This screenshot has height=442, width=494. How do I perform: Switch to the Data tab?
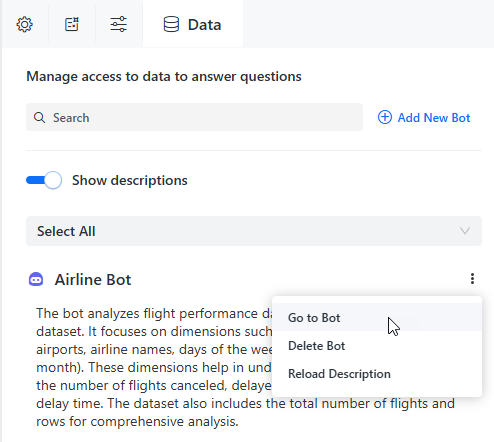tap(193, 24)
